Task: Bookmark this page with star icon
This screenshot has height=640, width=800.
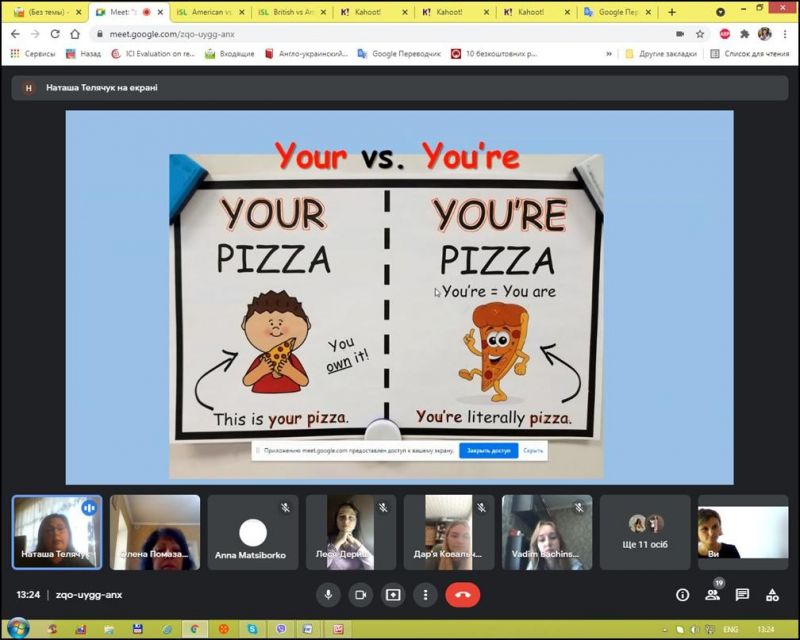Action: pos(700,34)
